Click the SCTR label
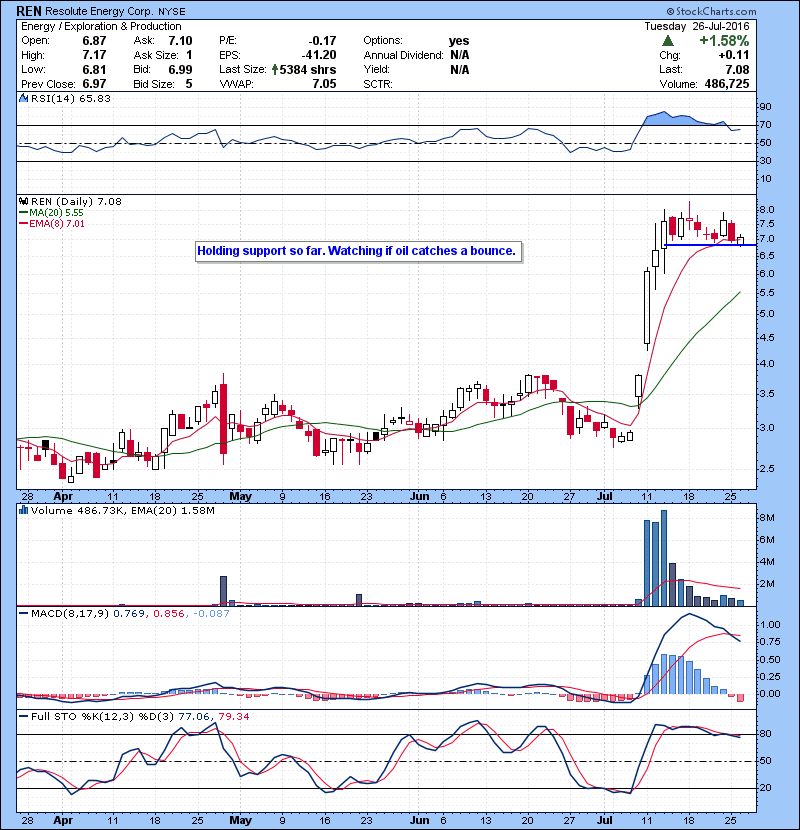This screenshot has height=830, width=800. 377,84
